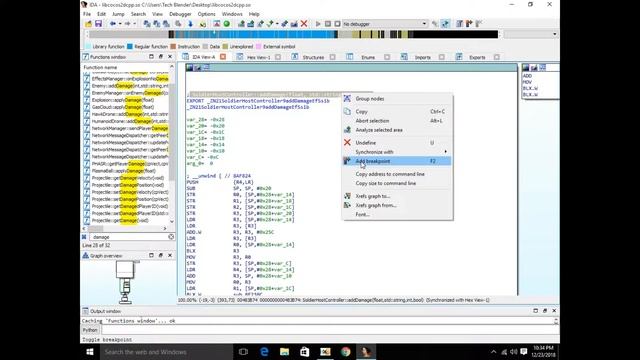Open the File menu
The image size is (640, 360).
[87, 14]
